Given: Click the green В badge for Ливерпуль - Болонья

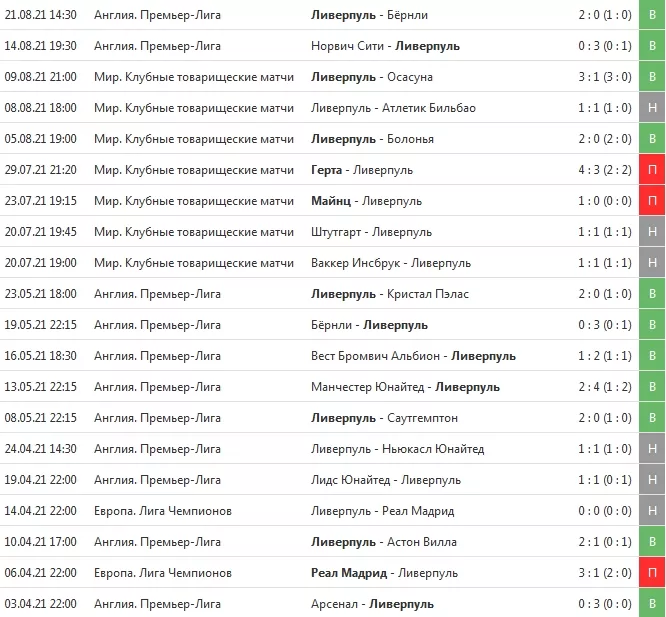Looking at the screenshot, I should pyautogui.click(x=652, y=139).
